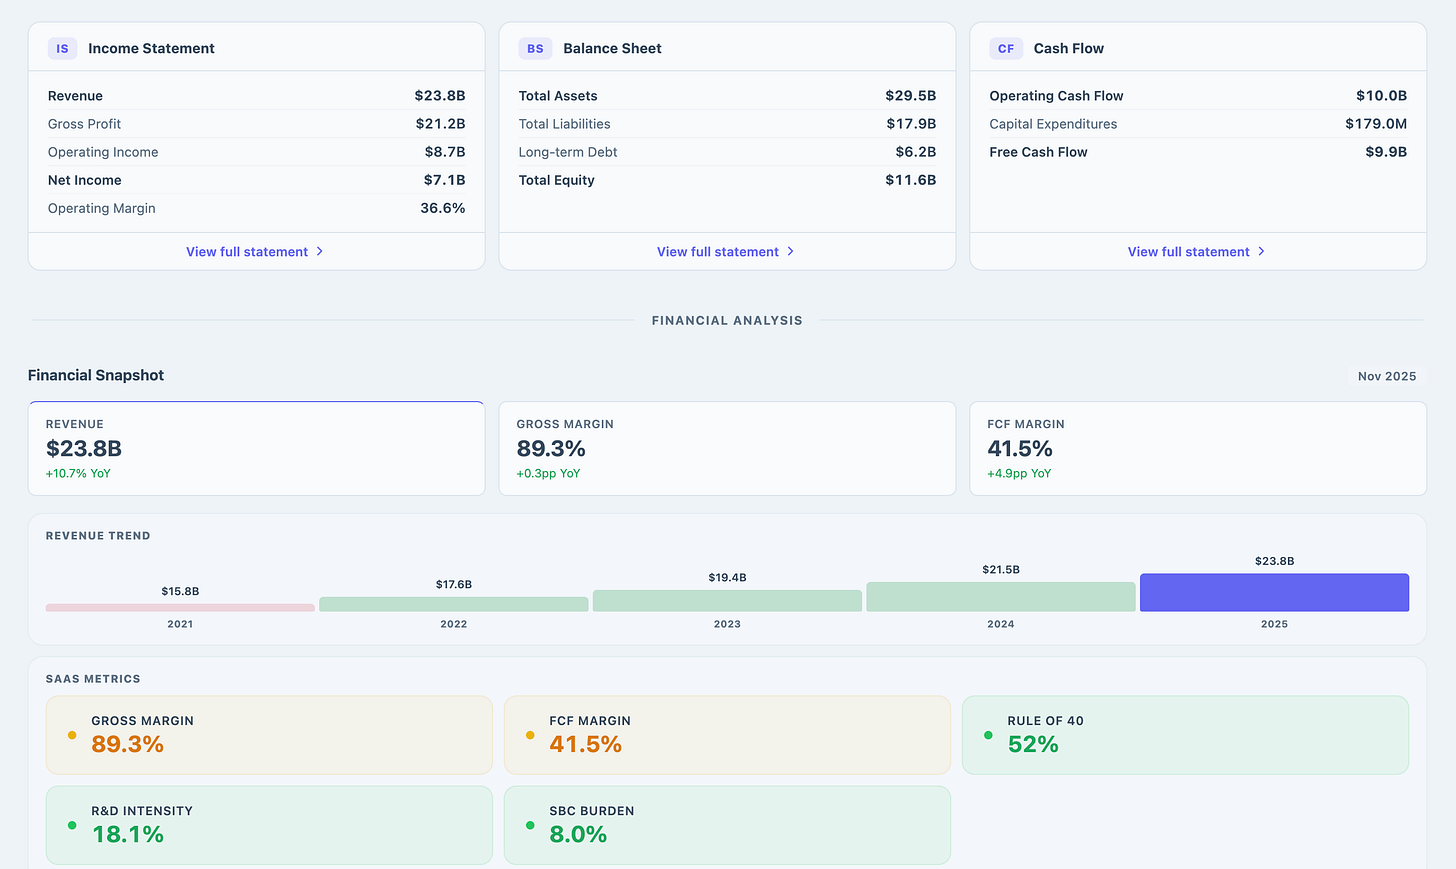This screenshot has width=1456, height=869.
Task: Click the Operating Cash Flow value $10.0B
Action: point(1382,96)
